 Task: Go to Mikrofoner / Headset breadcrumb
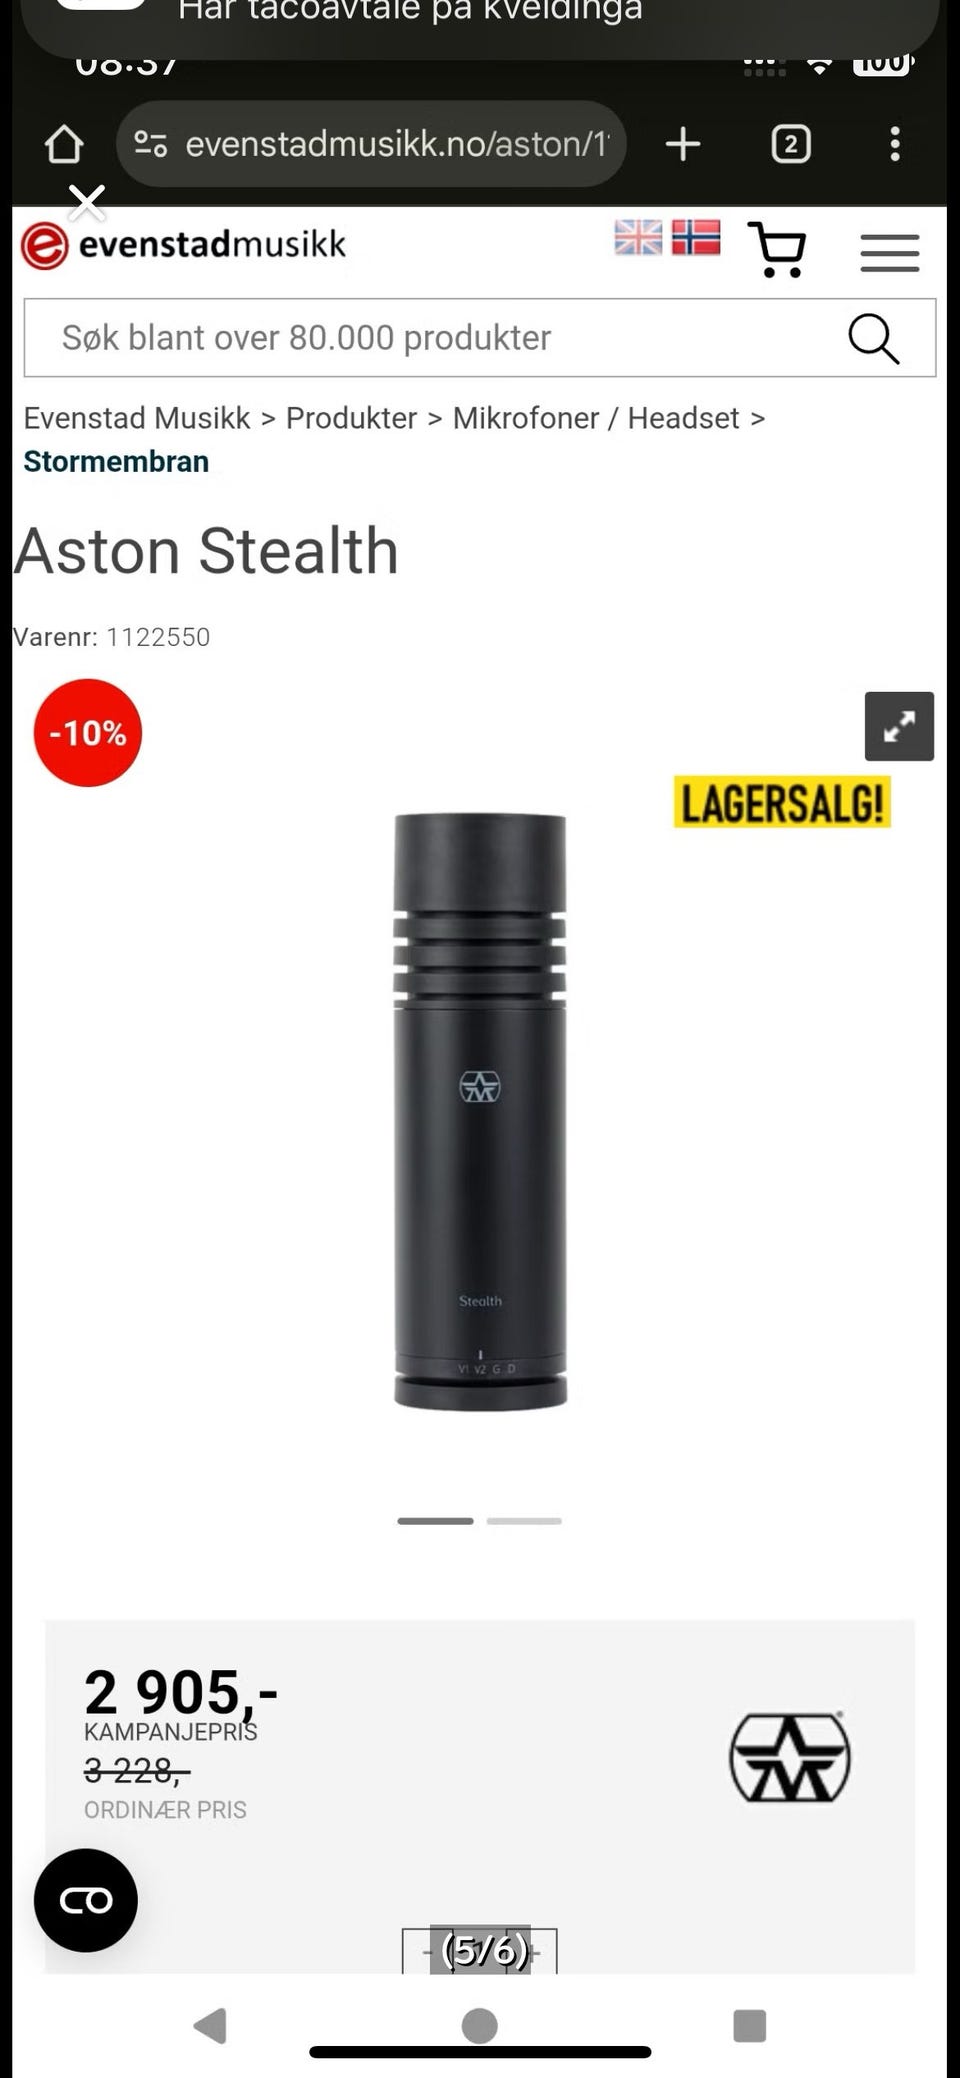pos(596,418)
